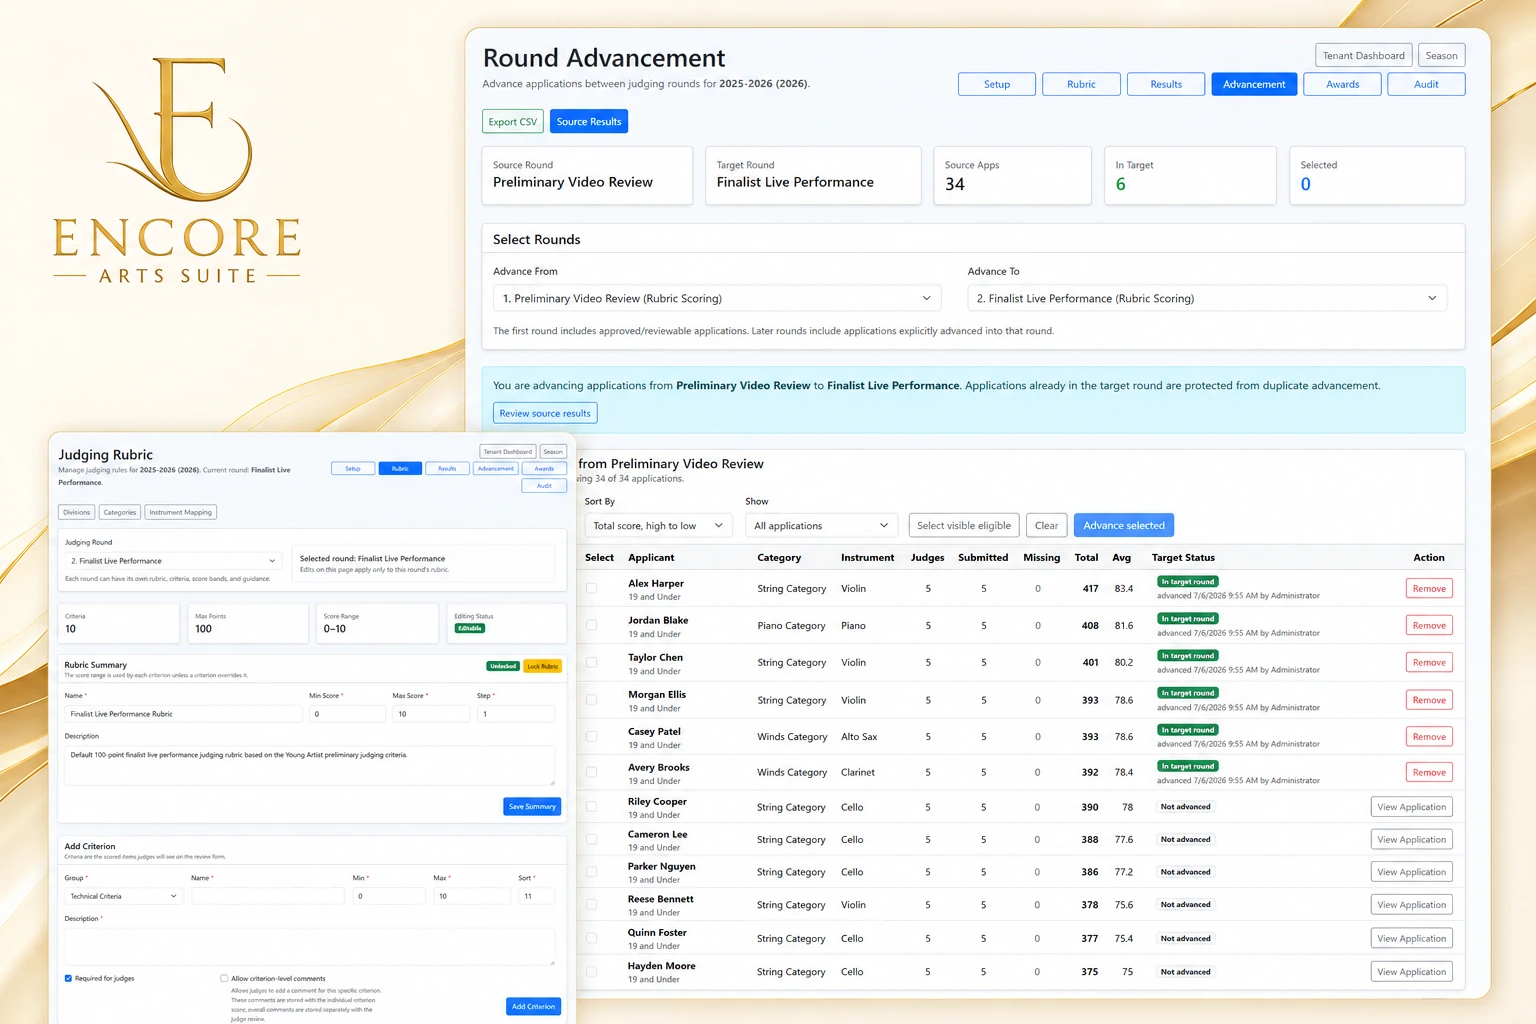Image resolution: width=1536 pixels, height=1024 pixels.
Task: Tick the checkbox in Parker Nguyen's row
Action: click(591, 872)
